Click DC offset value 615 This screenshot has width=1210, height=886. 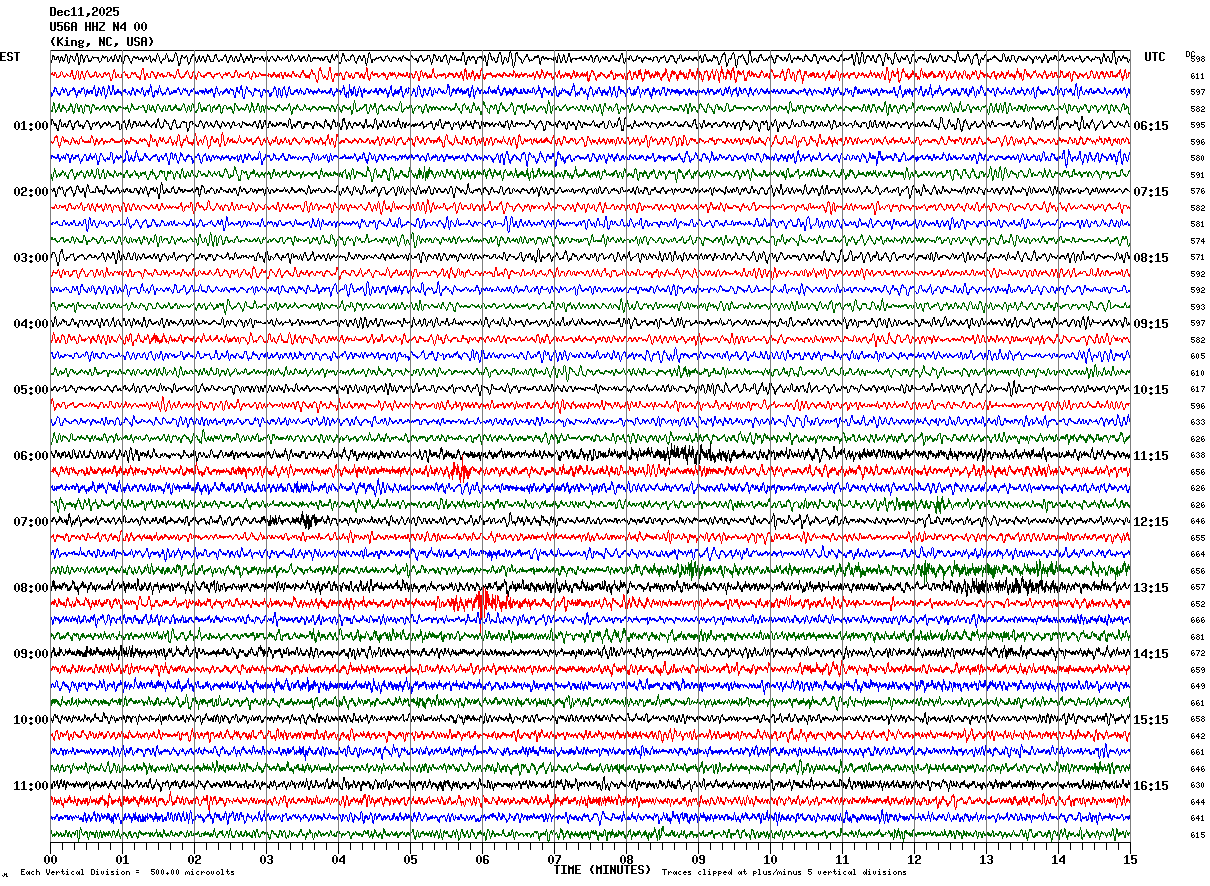[x=1197, y=835]
